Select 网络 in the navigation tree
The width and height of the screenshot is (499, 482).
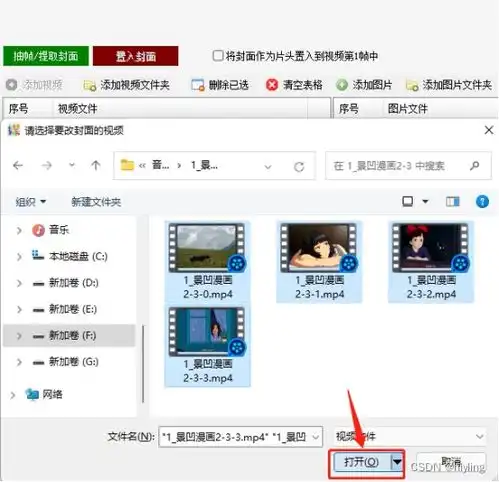(44, 394)
